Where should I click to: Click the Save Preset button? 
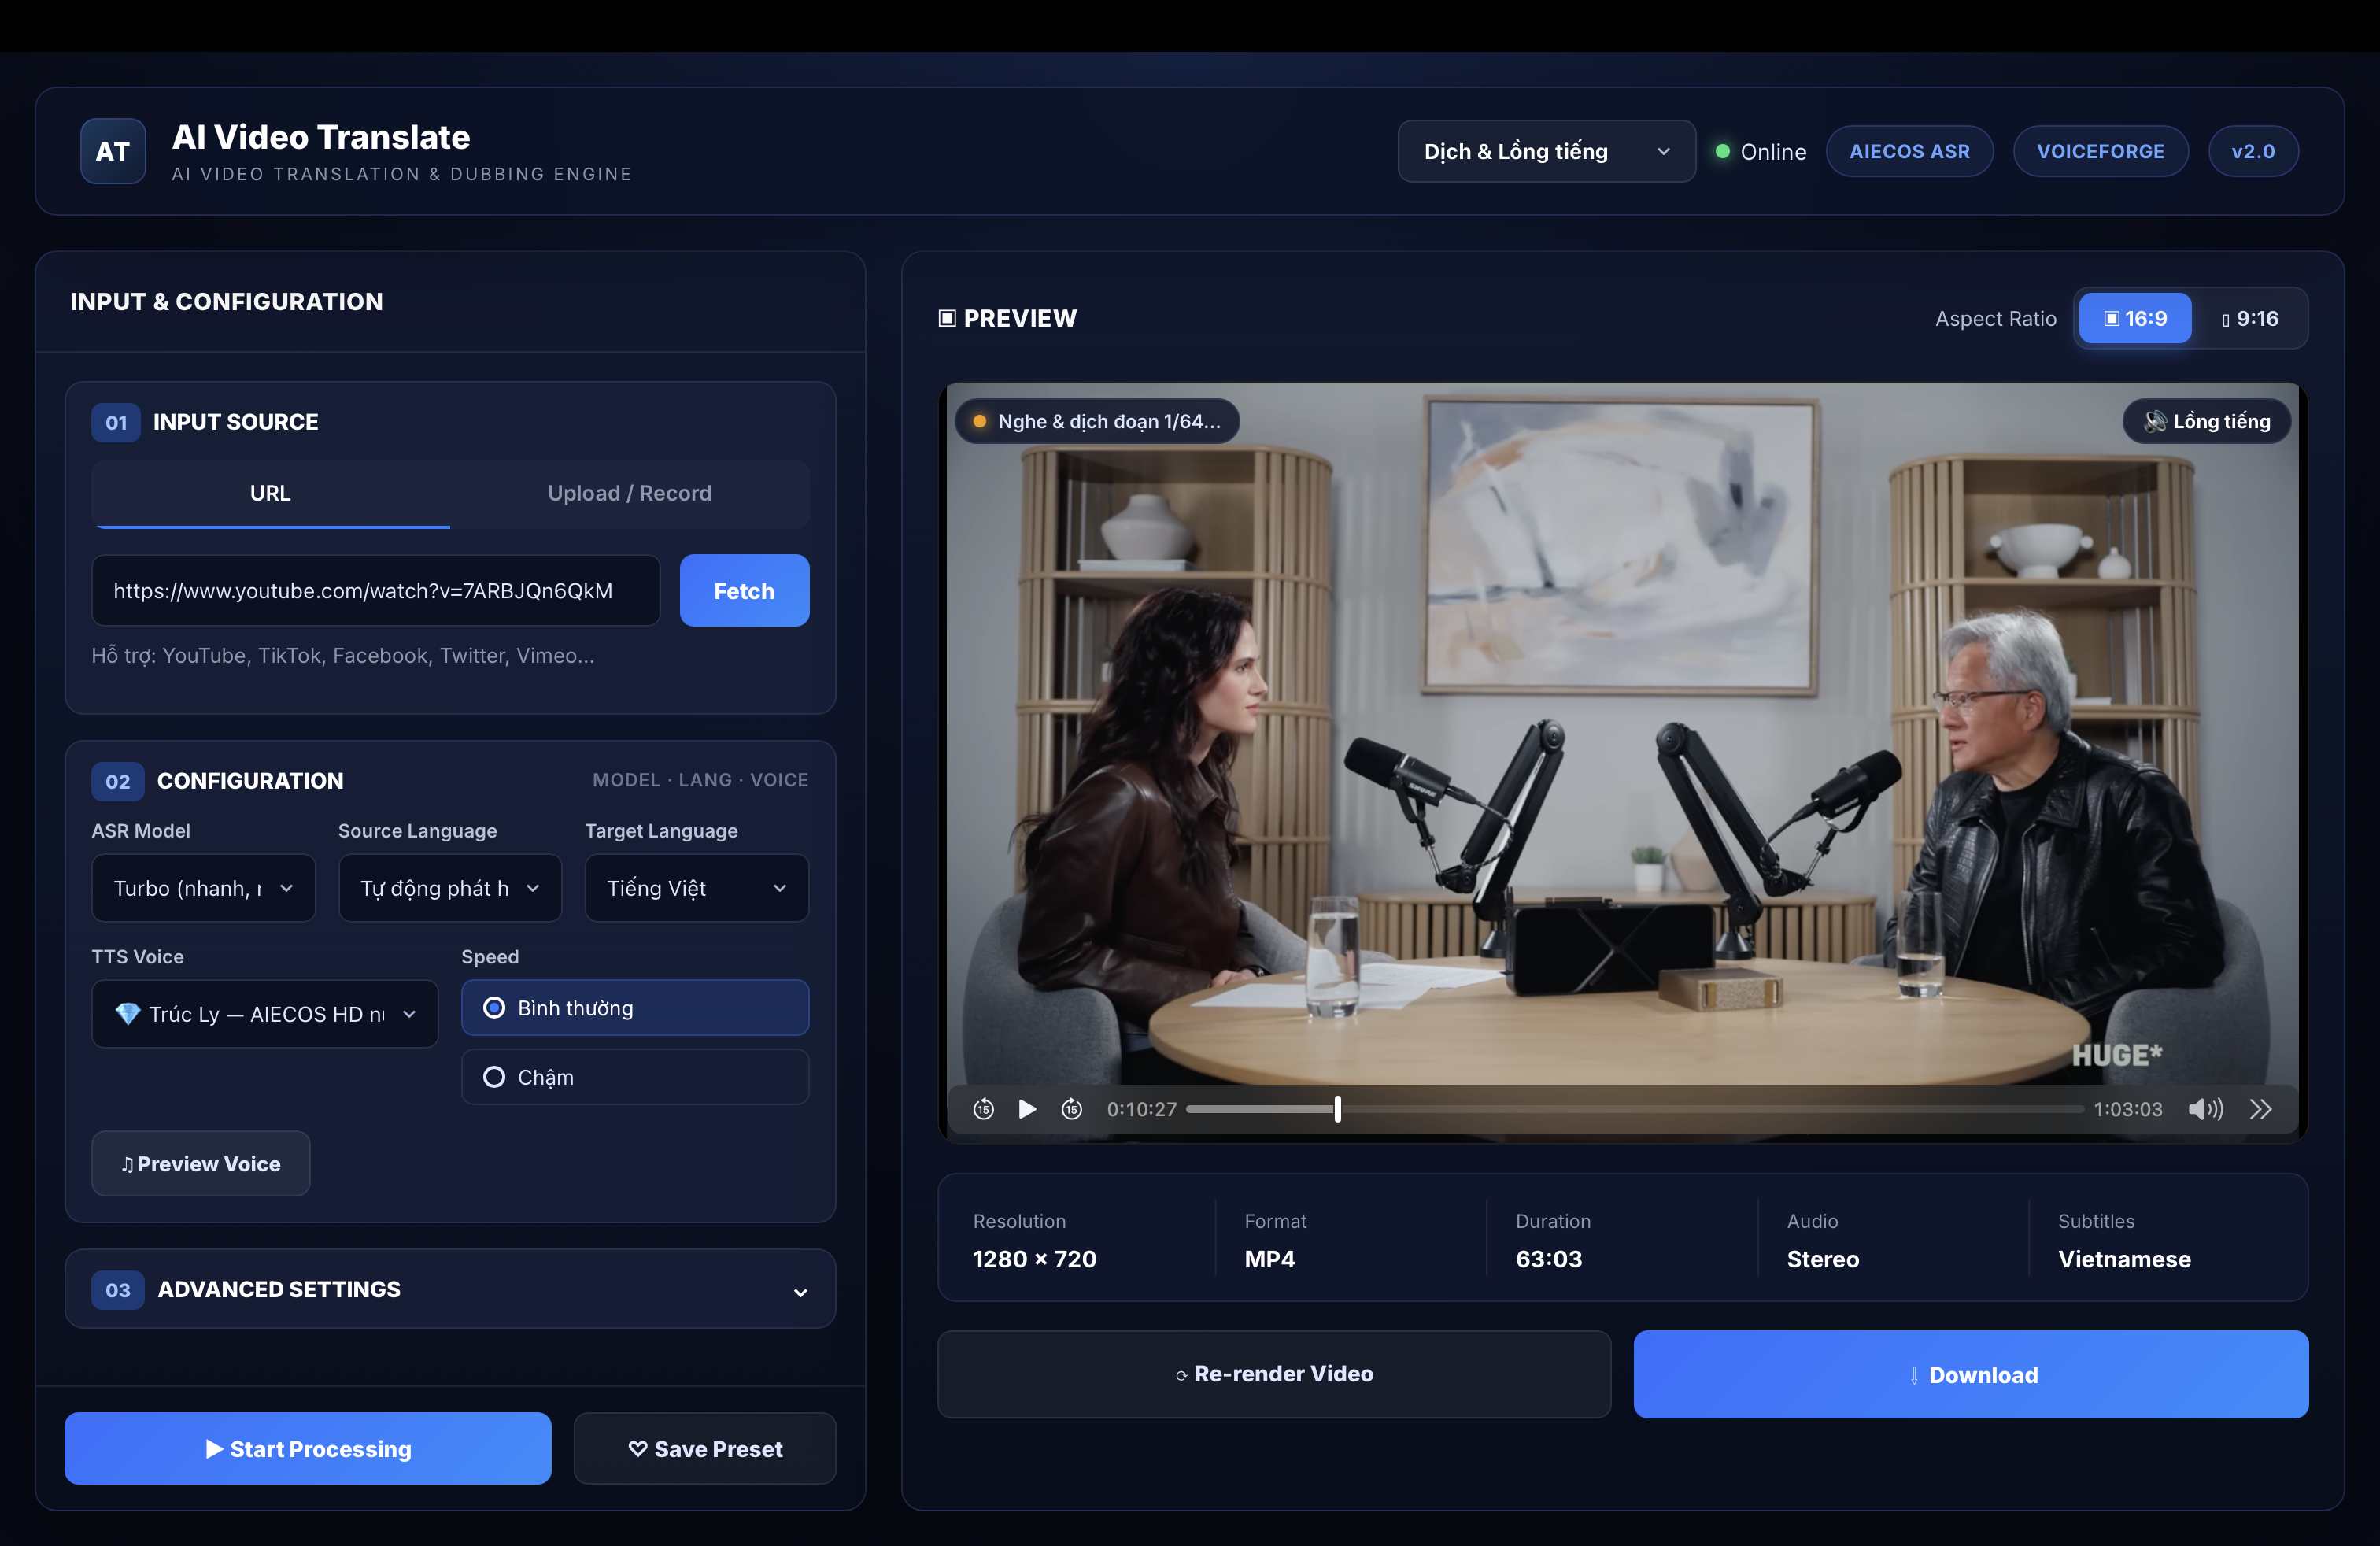point(705,1448)
